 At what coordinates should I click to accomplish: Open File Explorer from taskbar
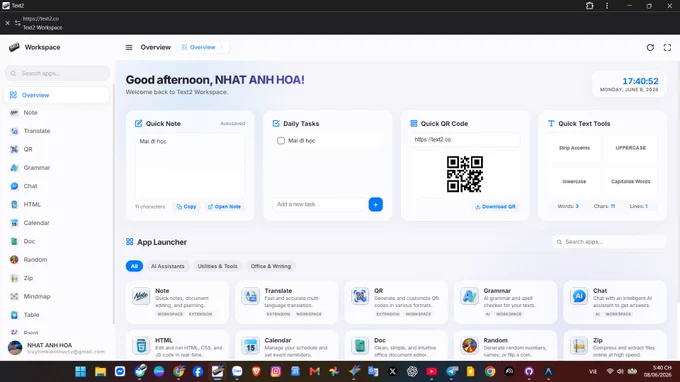coord(100,372)
